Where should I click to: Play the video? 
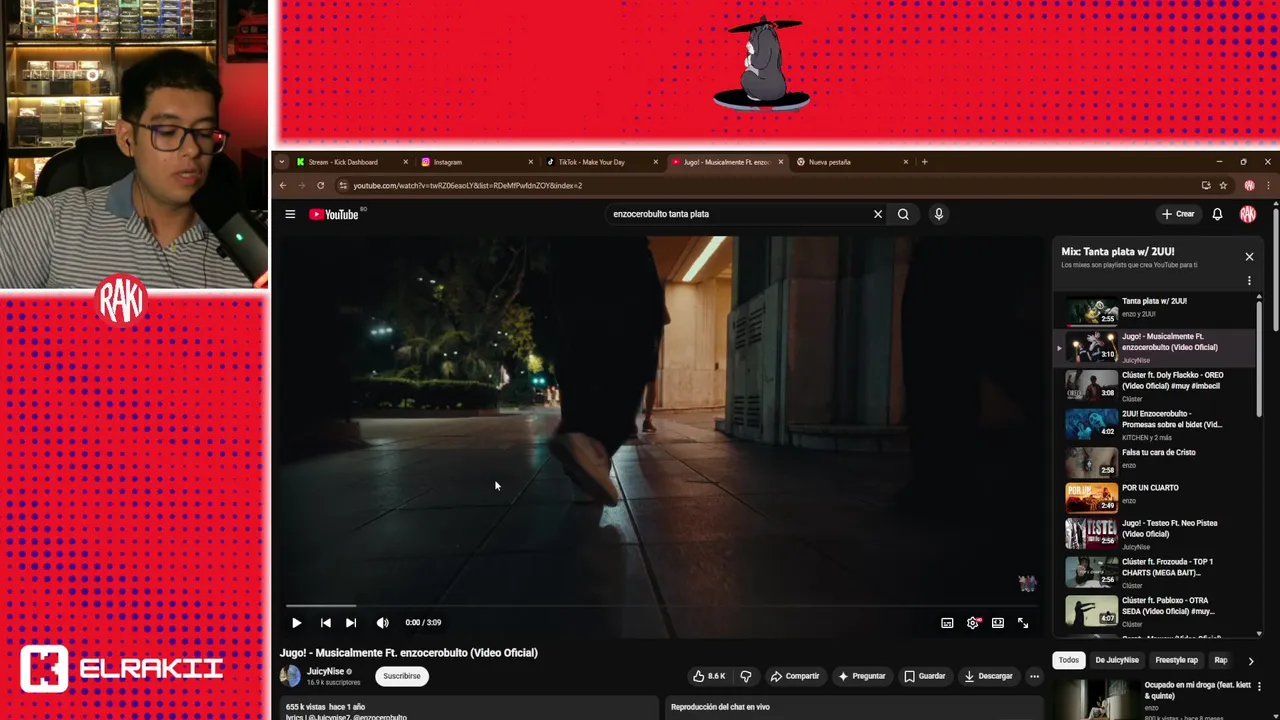pyautogui.click(x=296, y=623)
